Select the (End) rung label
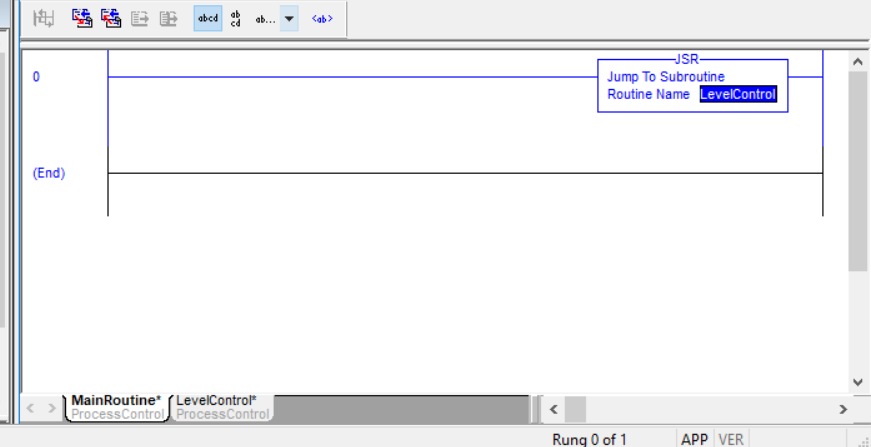 point(49,173)
